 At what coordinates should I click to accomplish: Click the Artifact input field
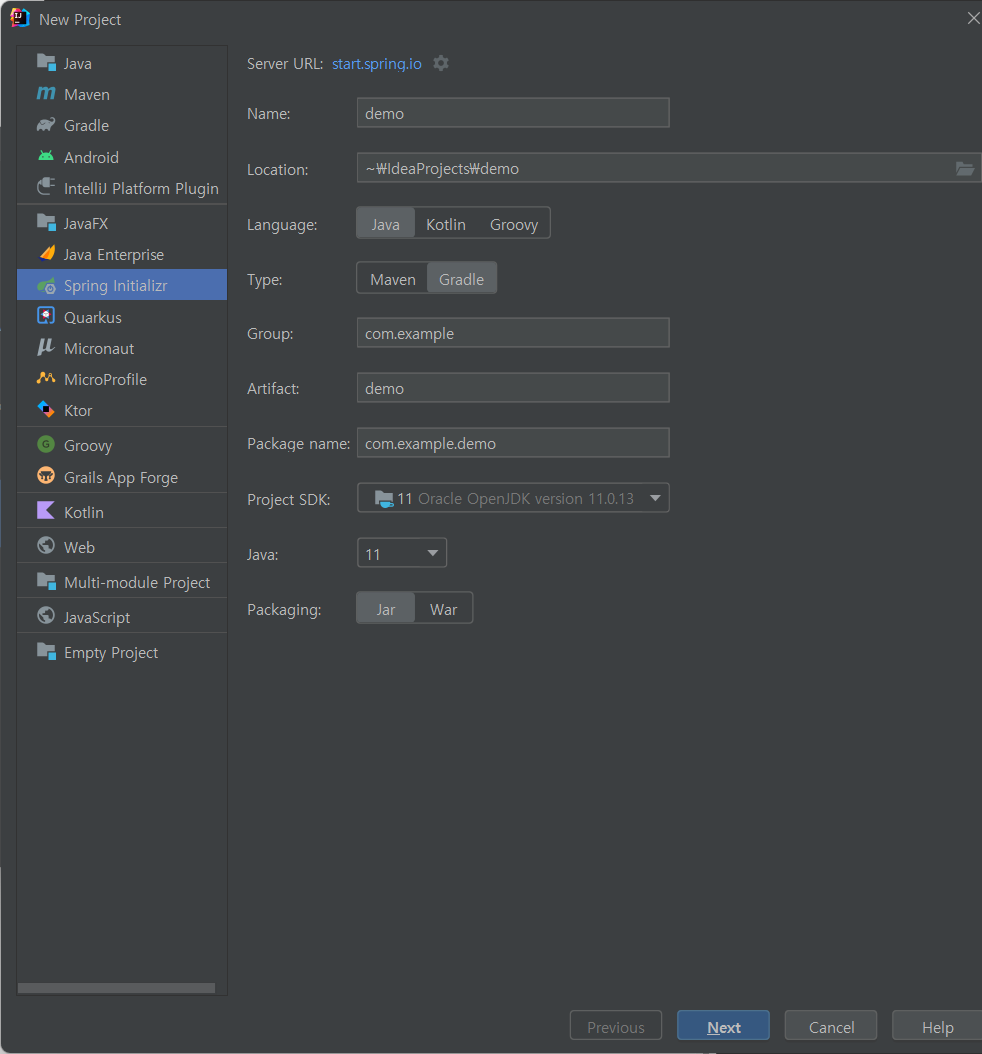tap(513, 388)
